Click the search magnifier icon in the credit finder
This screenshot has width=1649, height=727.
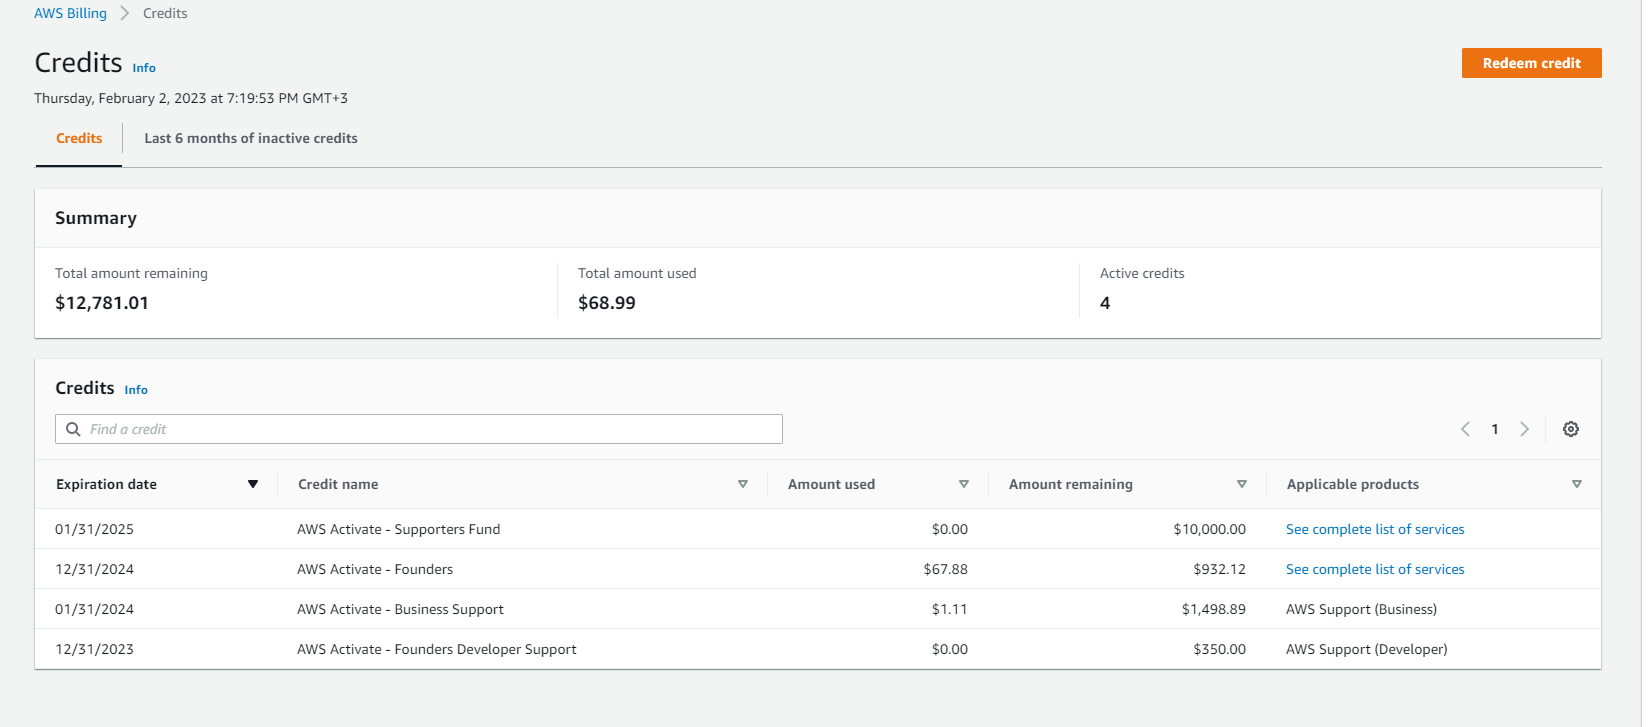[73, 429]
